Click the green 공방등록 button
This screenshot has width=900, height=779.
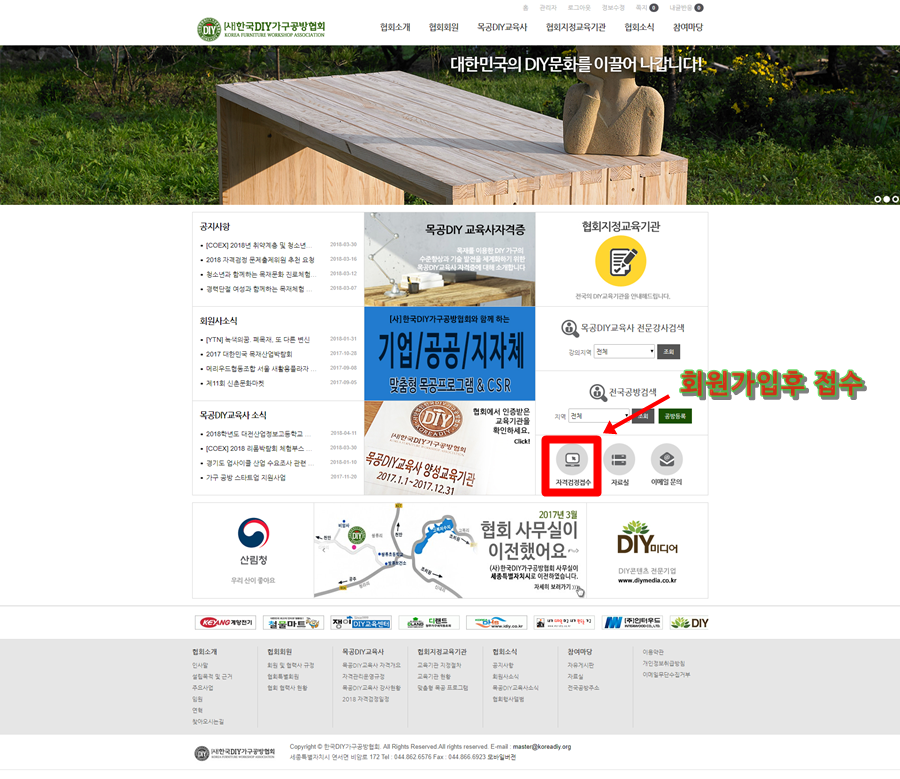pos(675,416)
